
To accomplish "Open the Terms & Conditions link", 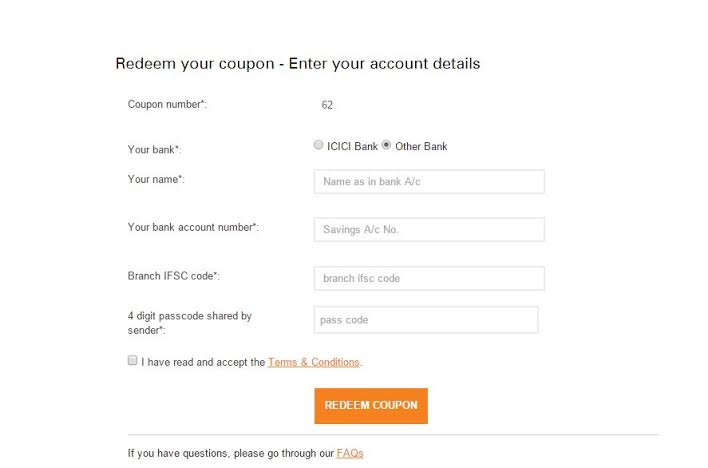I will click(x=313, y=362).
